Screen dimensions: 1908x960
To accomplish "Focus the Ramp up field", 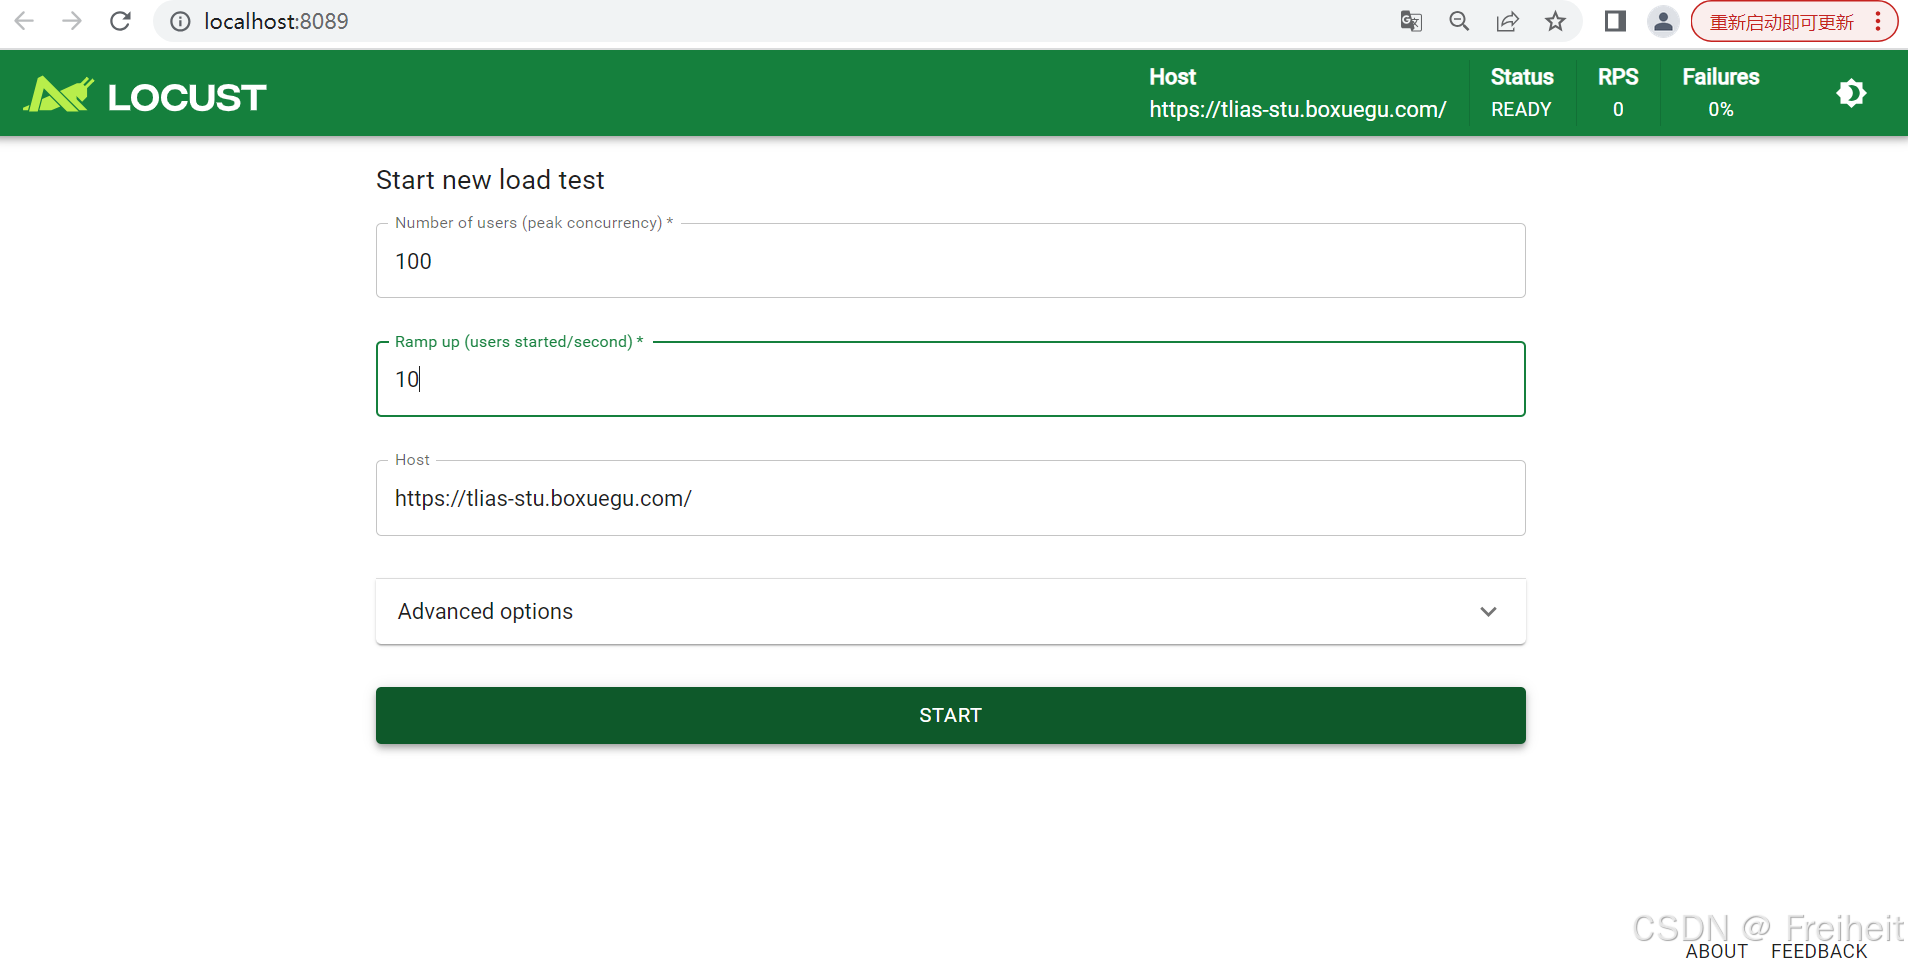I will click(x=950, y=379).
